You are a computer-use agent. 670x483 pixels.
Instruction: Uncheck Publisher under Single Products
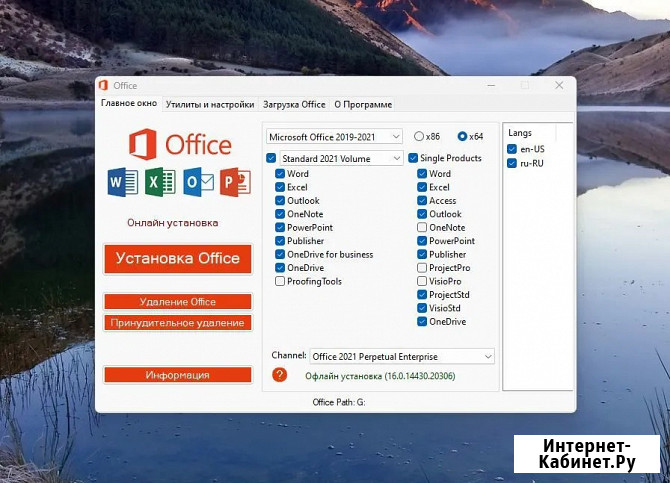pos(422,254)
